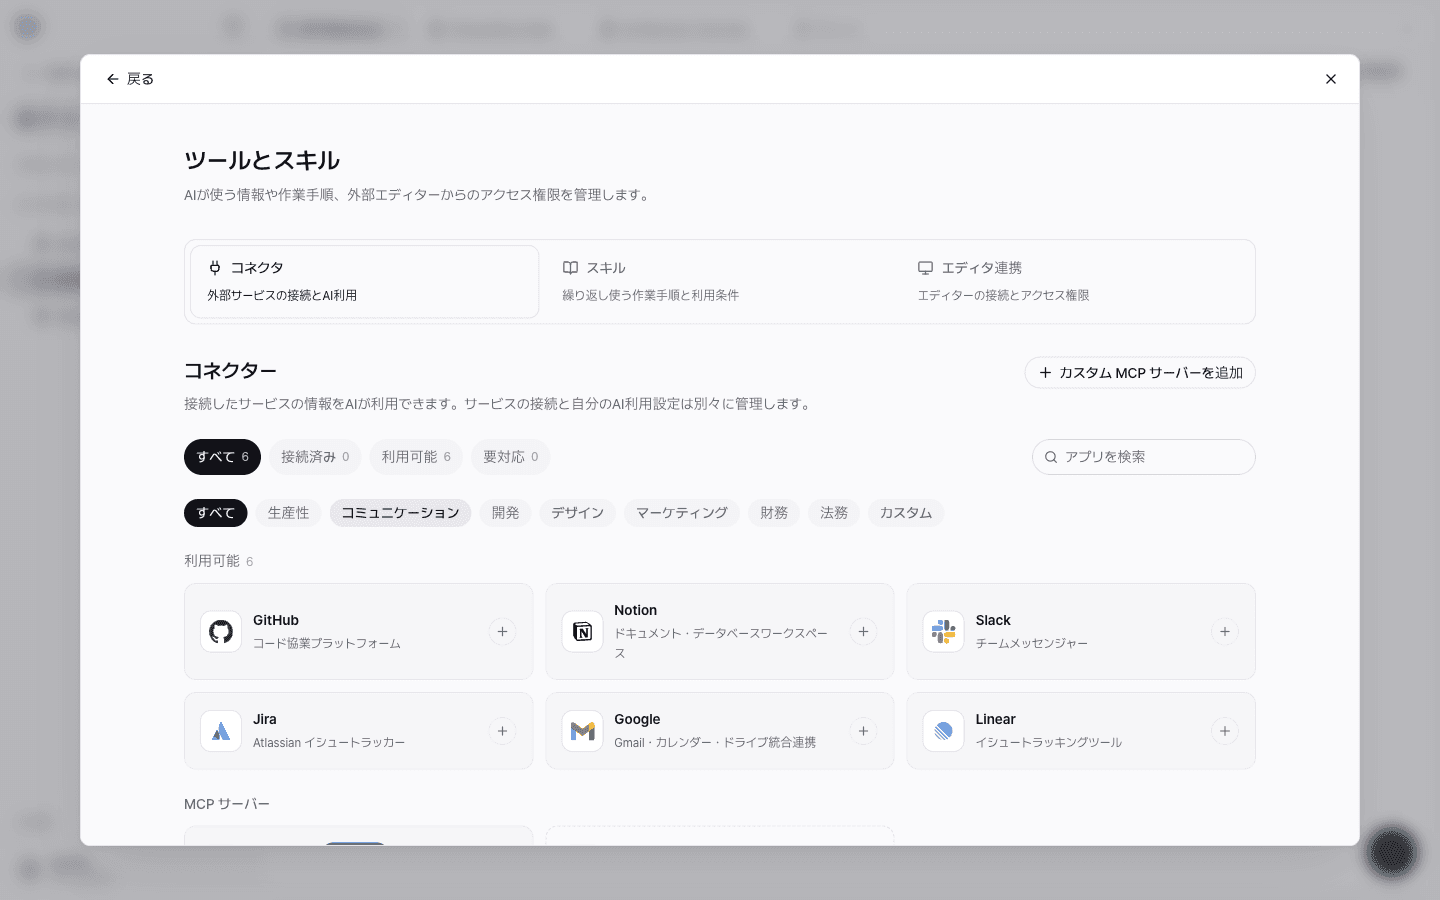Filter by デザイン category
Viewport: 1440px width, 900px height.
(x=578, y=513)
